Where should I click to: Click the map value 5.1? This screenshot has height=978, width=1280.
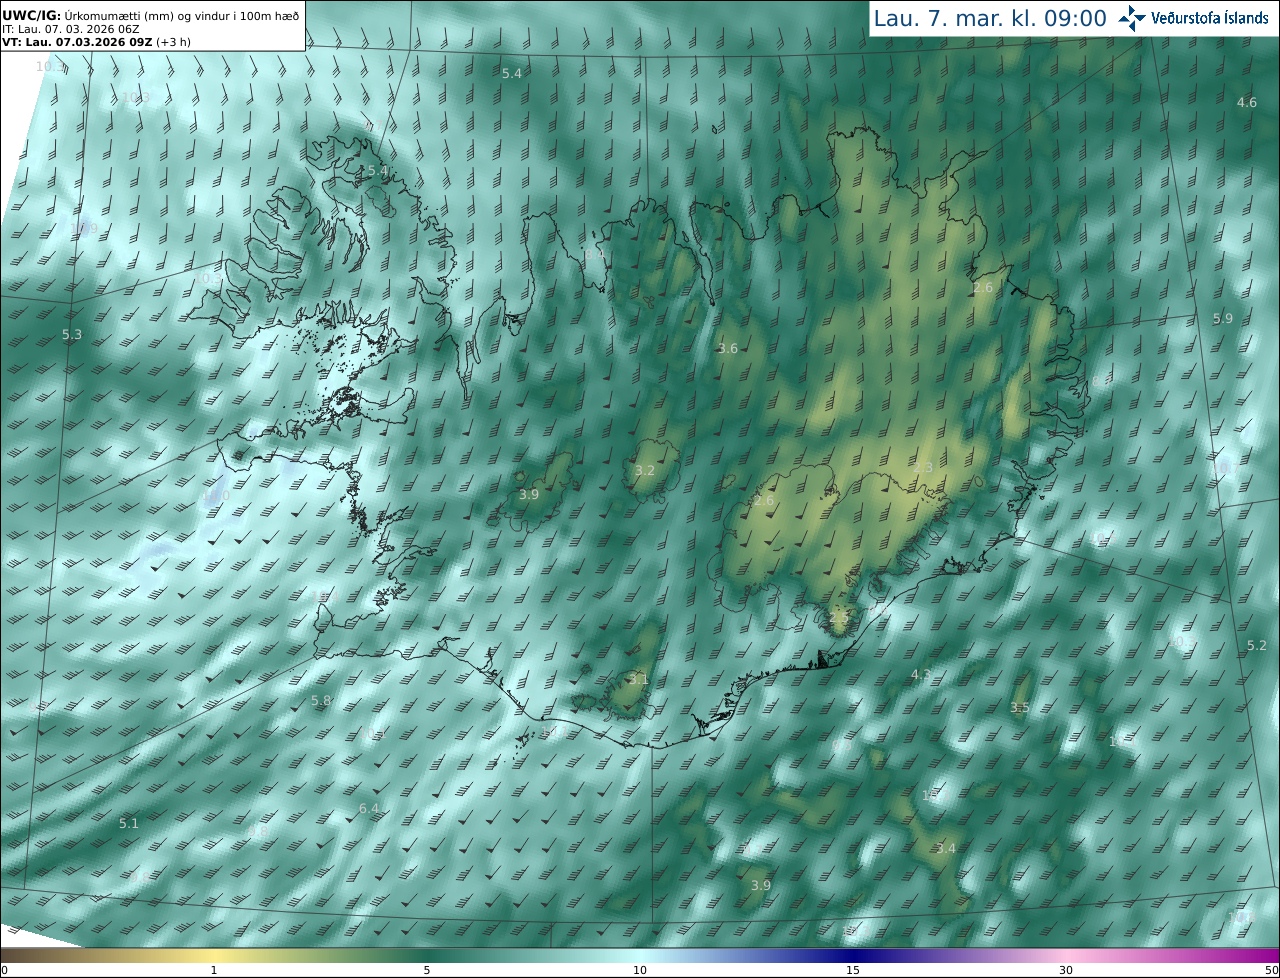tap(129, 824)
